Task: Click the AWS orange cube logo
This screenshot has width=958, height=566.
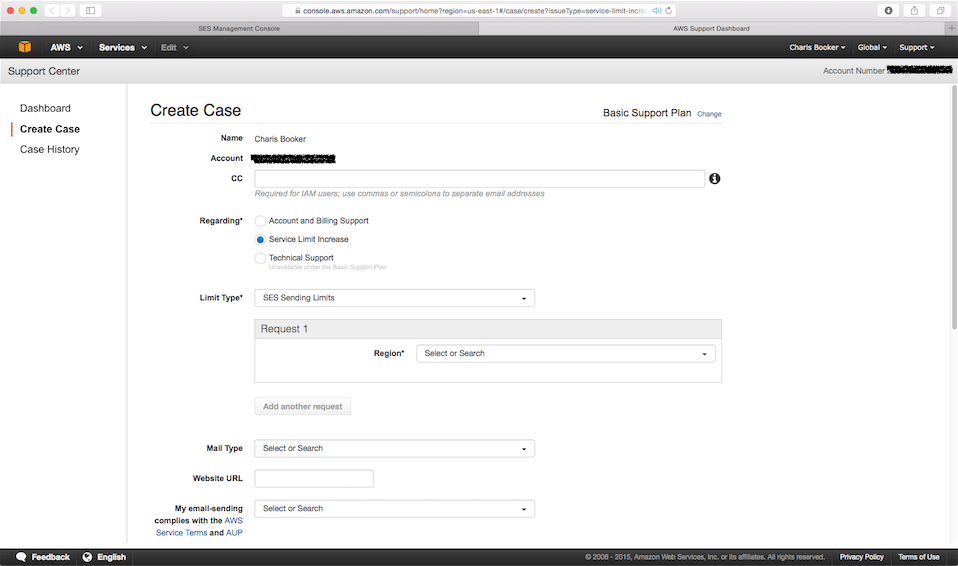Action: tap(24, 47)
